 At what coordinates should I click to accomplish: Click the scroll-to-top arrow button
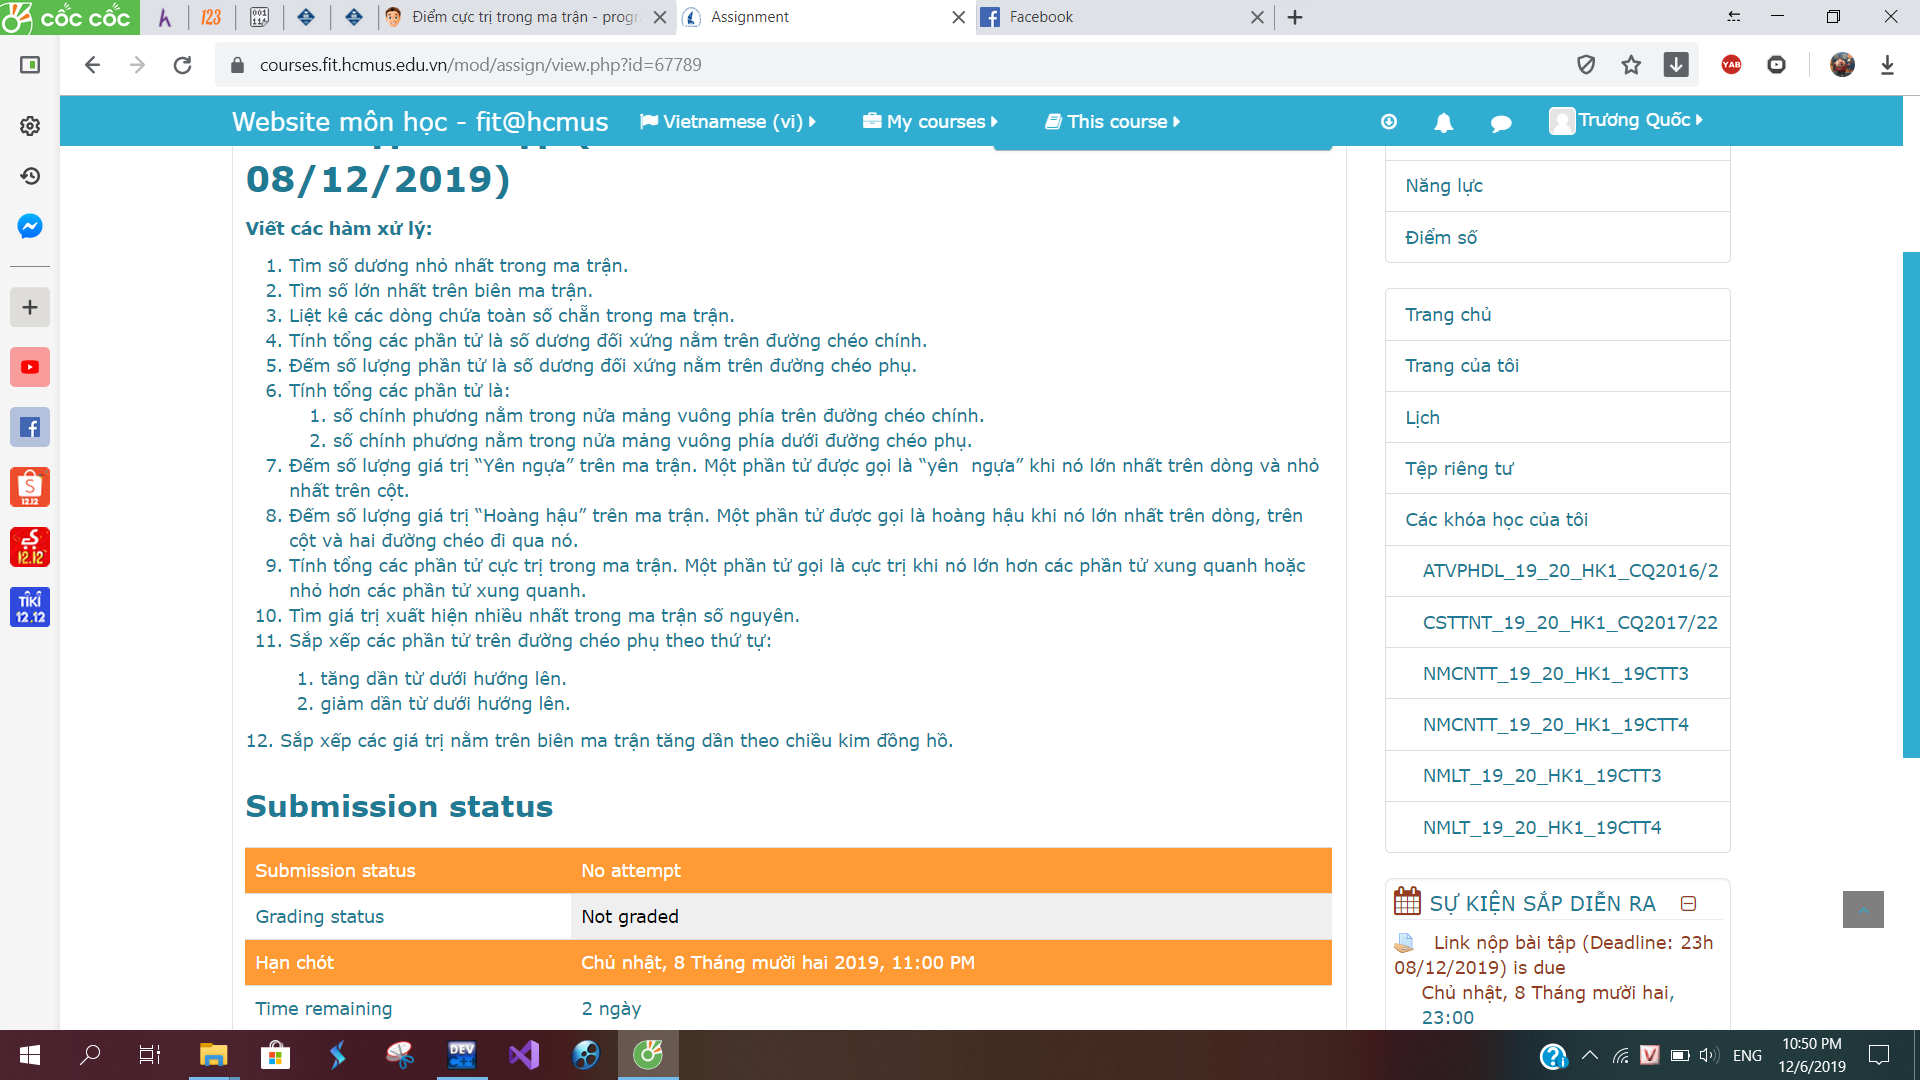pyautogui.click(x=1862, y=910)
